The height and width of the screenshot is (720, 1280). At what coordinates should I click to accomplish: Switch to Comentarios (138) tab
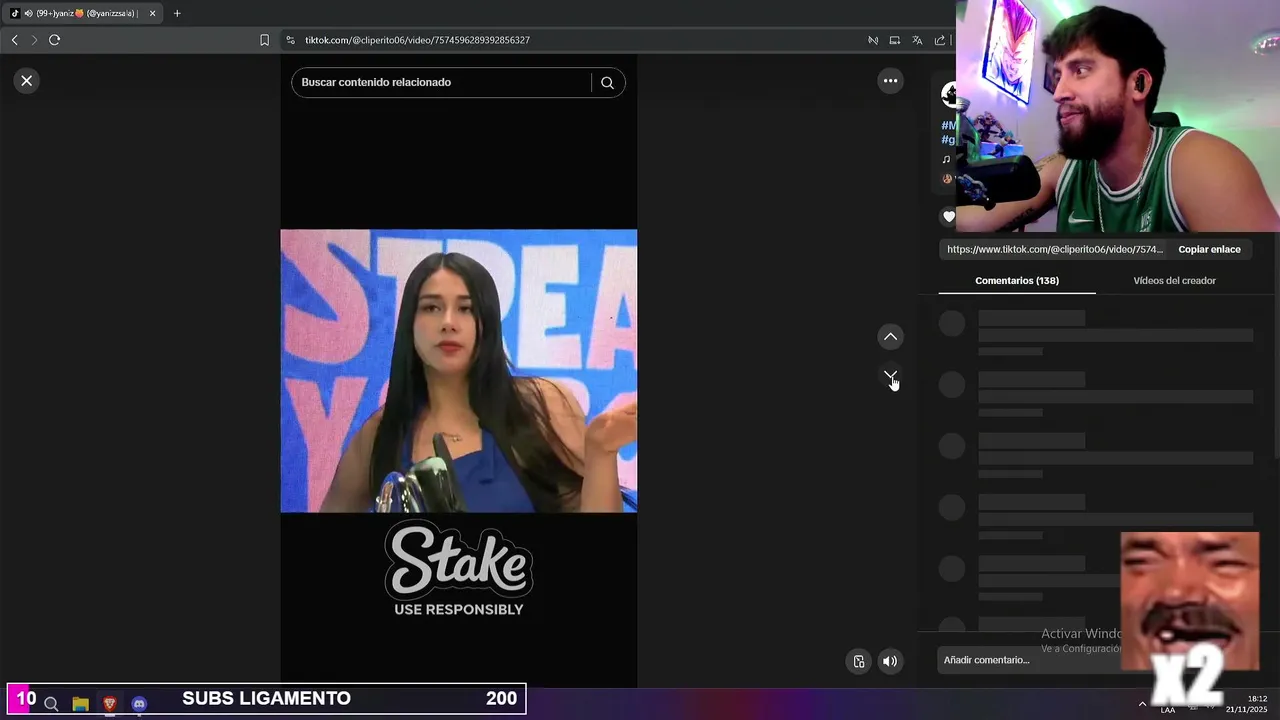1017,281
